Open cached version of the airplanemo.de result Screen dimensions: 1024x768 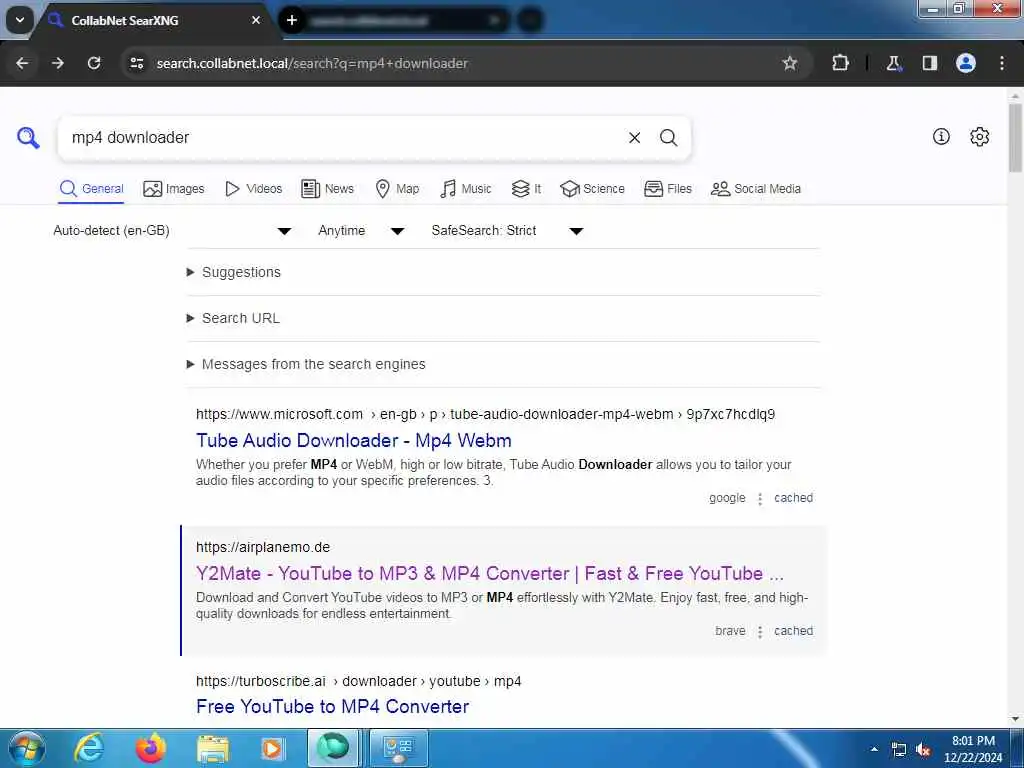793,632
